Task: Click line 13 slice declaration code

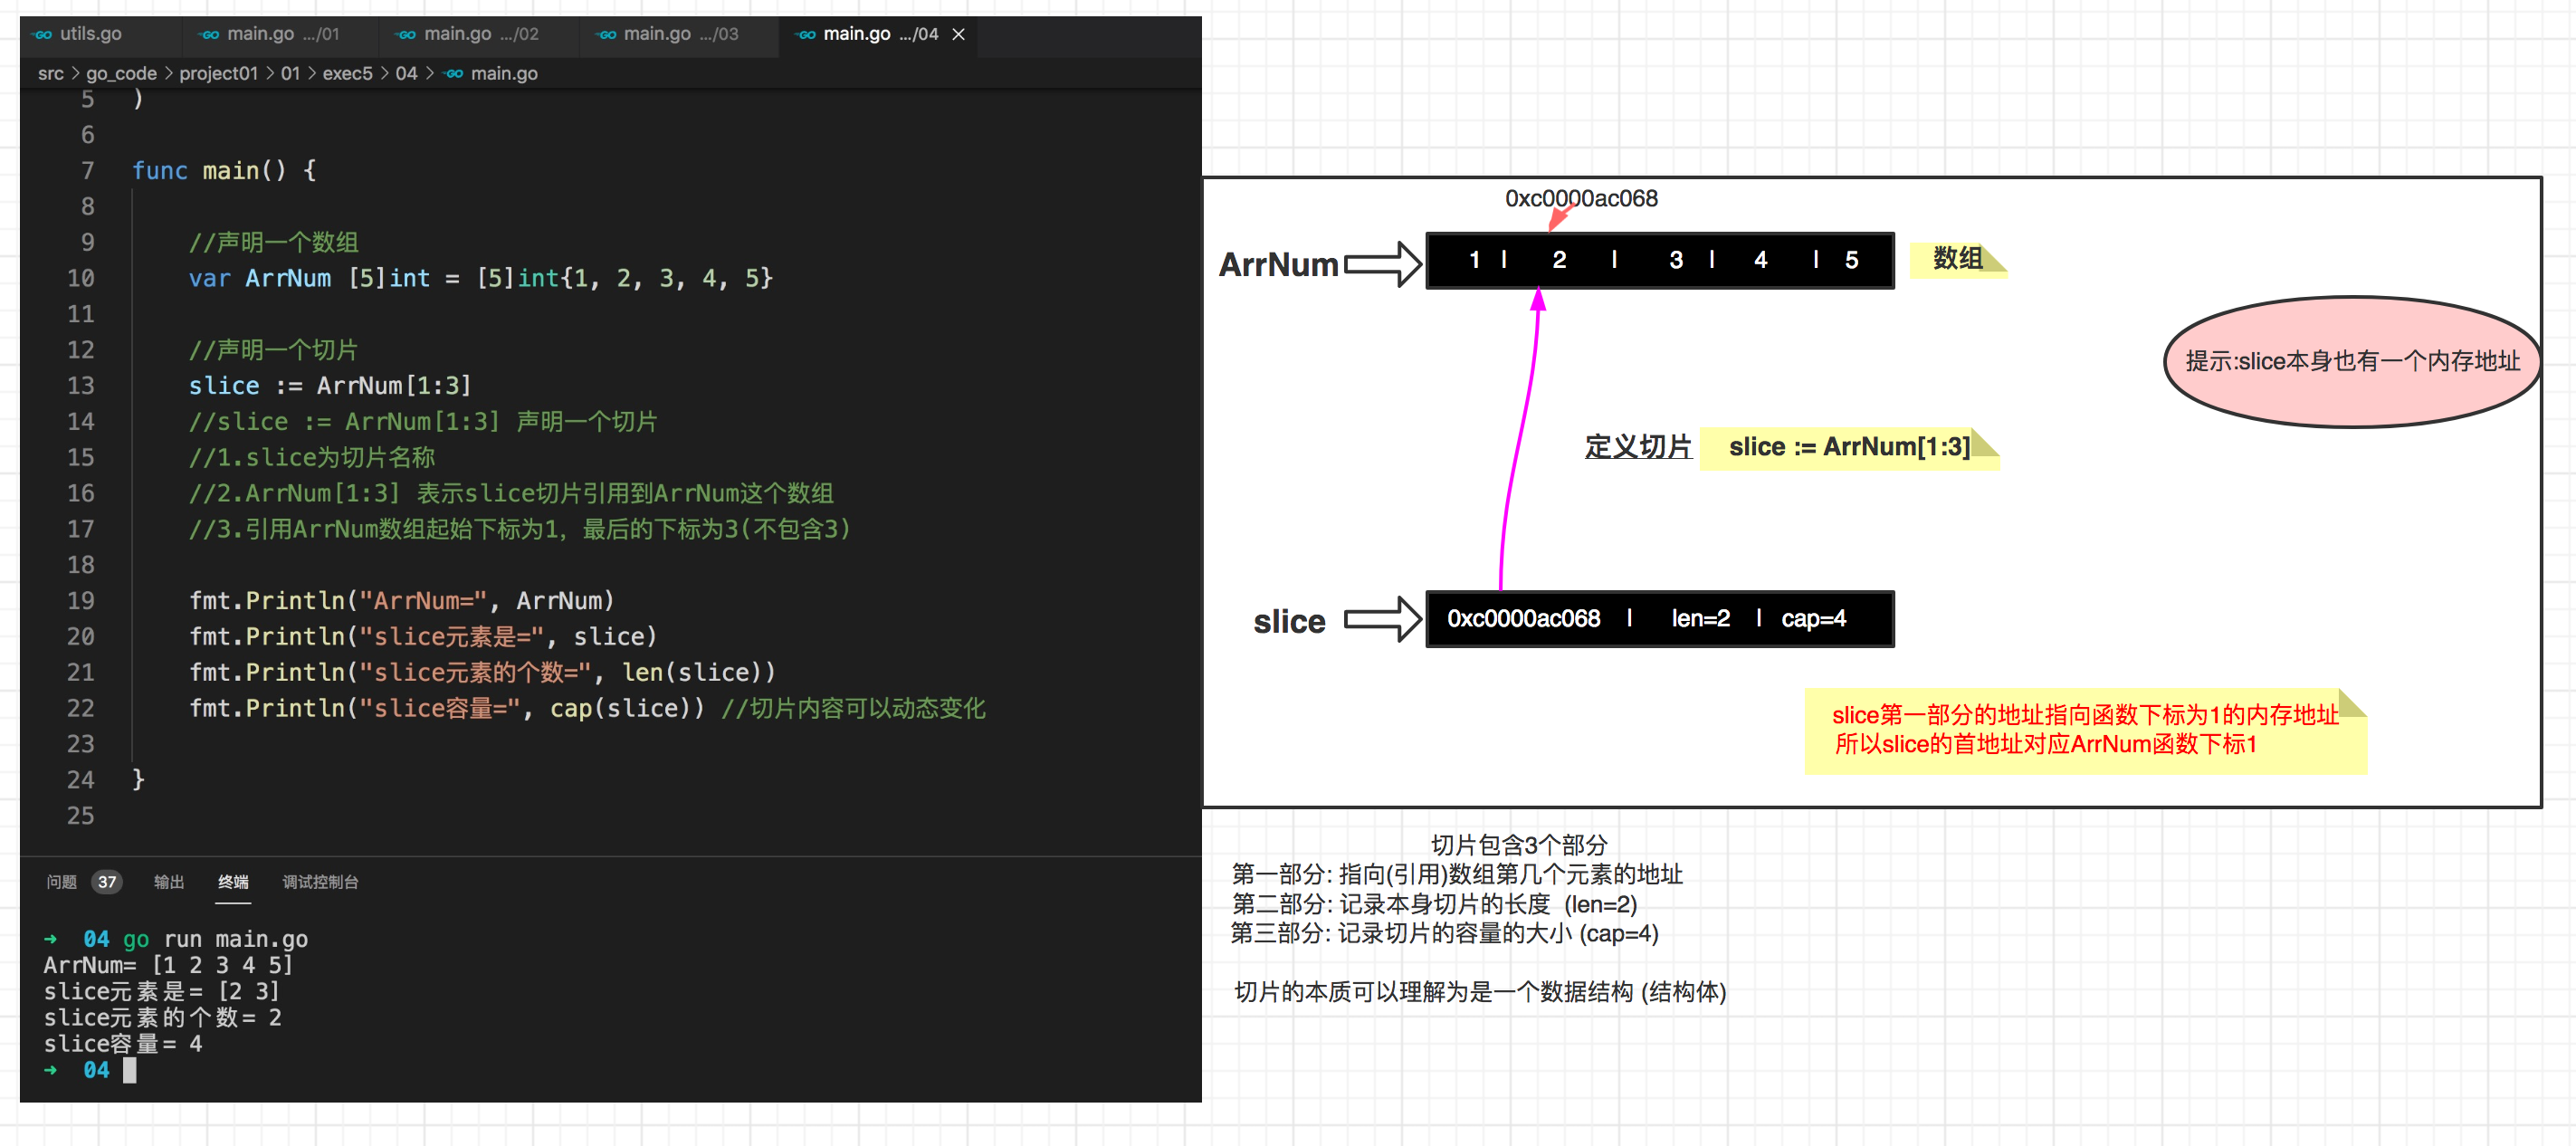Action: [x=330, y=386]
